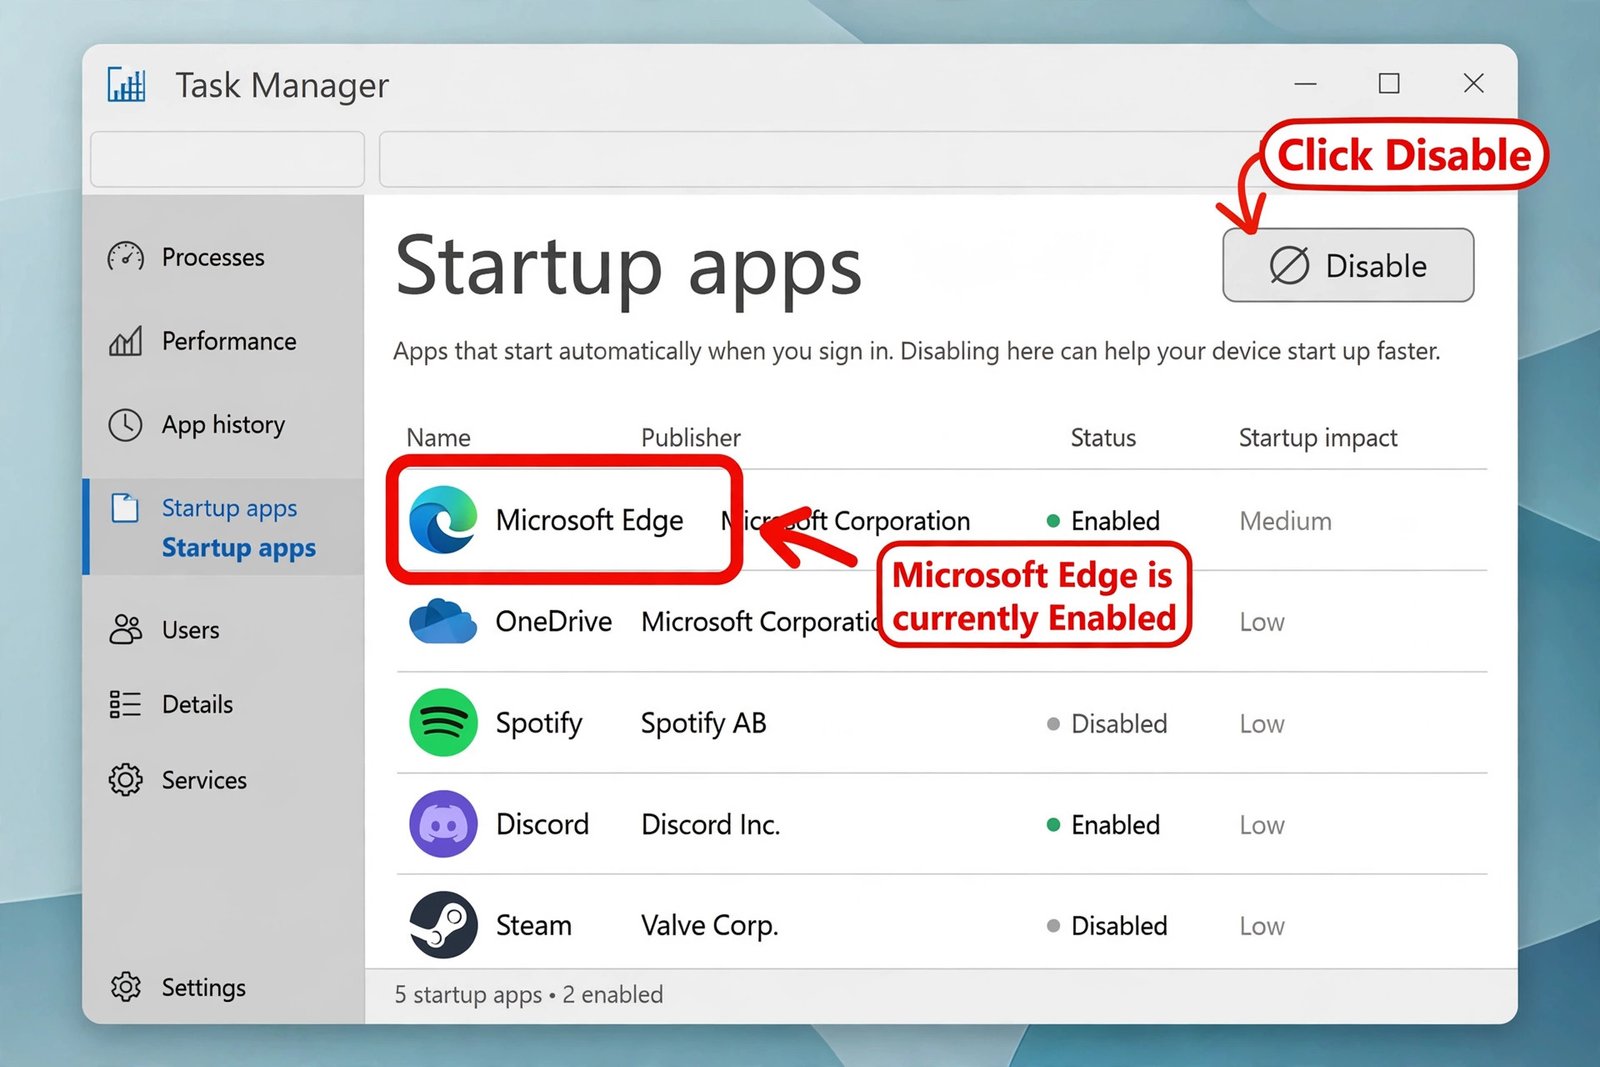The width and height of the screenshot is (1600, 1067).
Task: Click the App history clock icon
Action: tap(125, 425)
